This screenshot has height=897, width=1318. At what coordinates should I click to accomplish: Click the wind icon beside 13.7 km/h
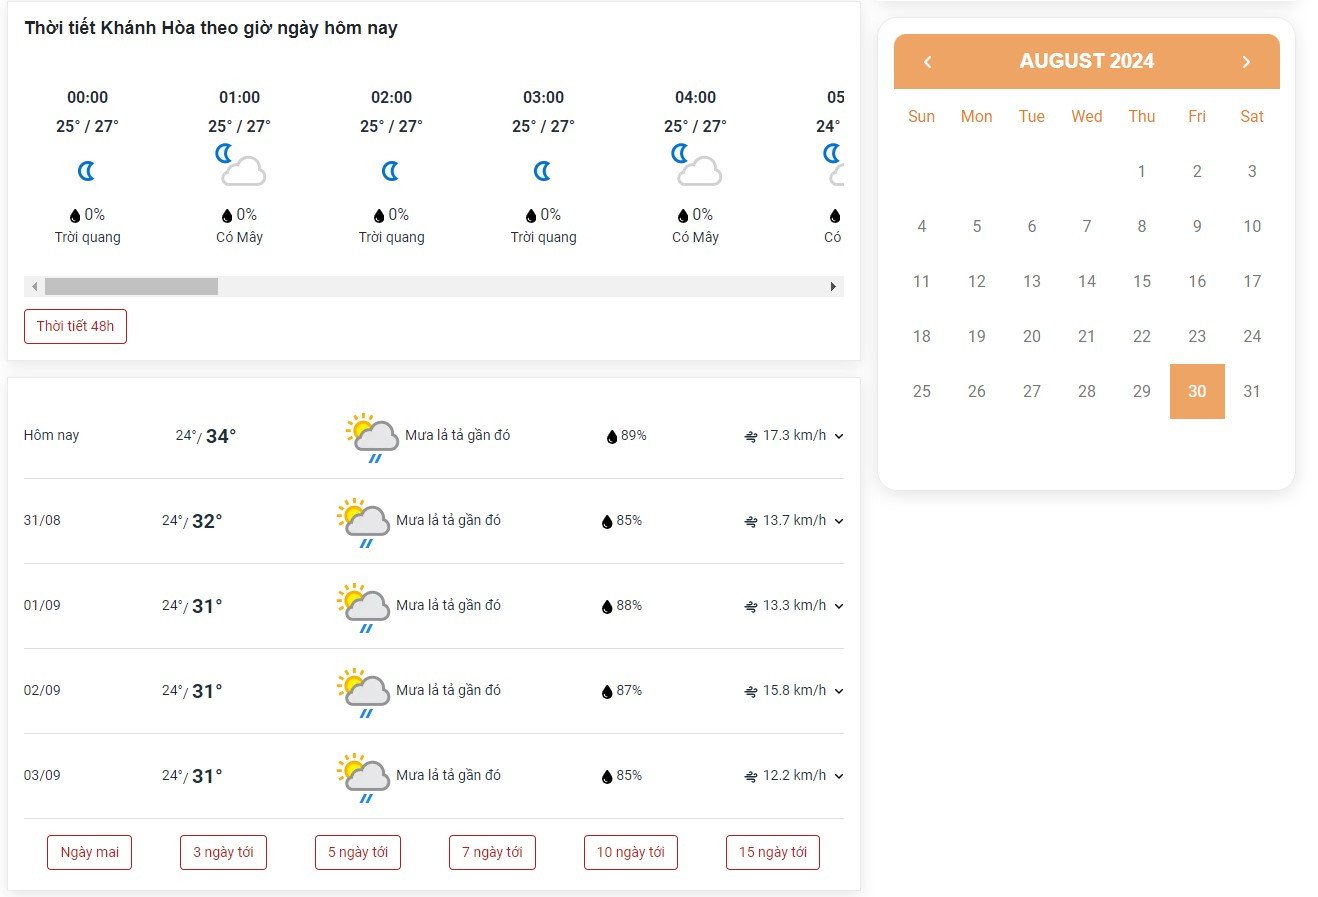(x=751, y=521)
